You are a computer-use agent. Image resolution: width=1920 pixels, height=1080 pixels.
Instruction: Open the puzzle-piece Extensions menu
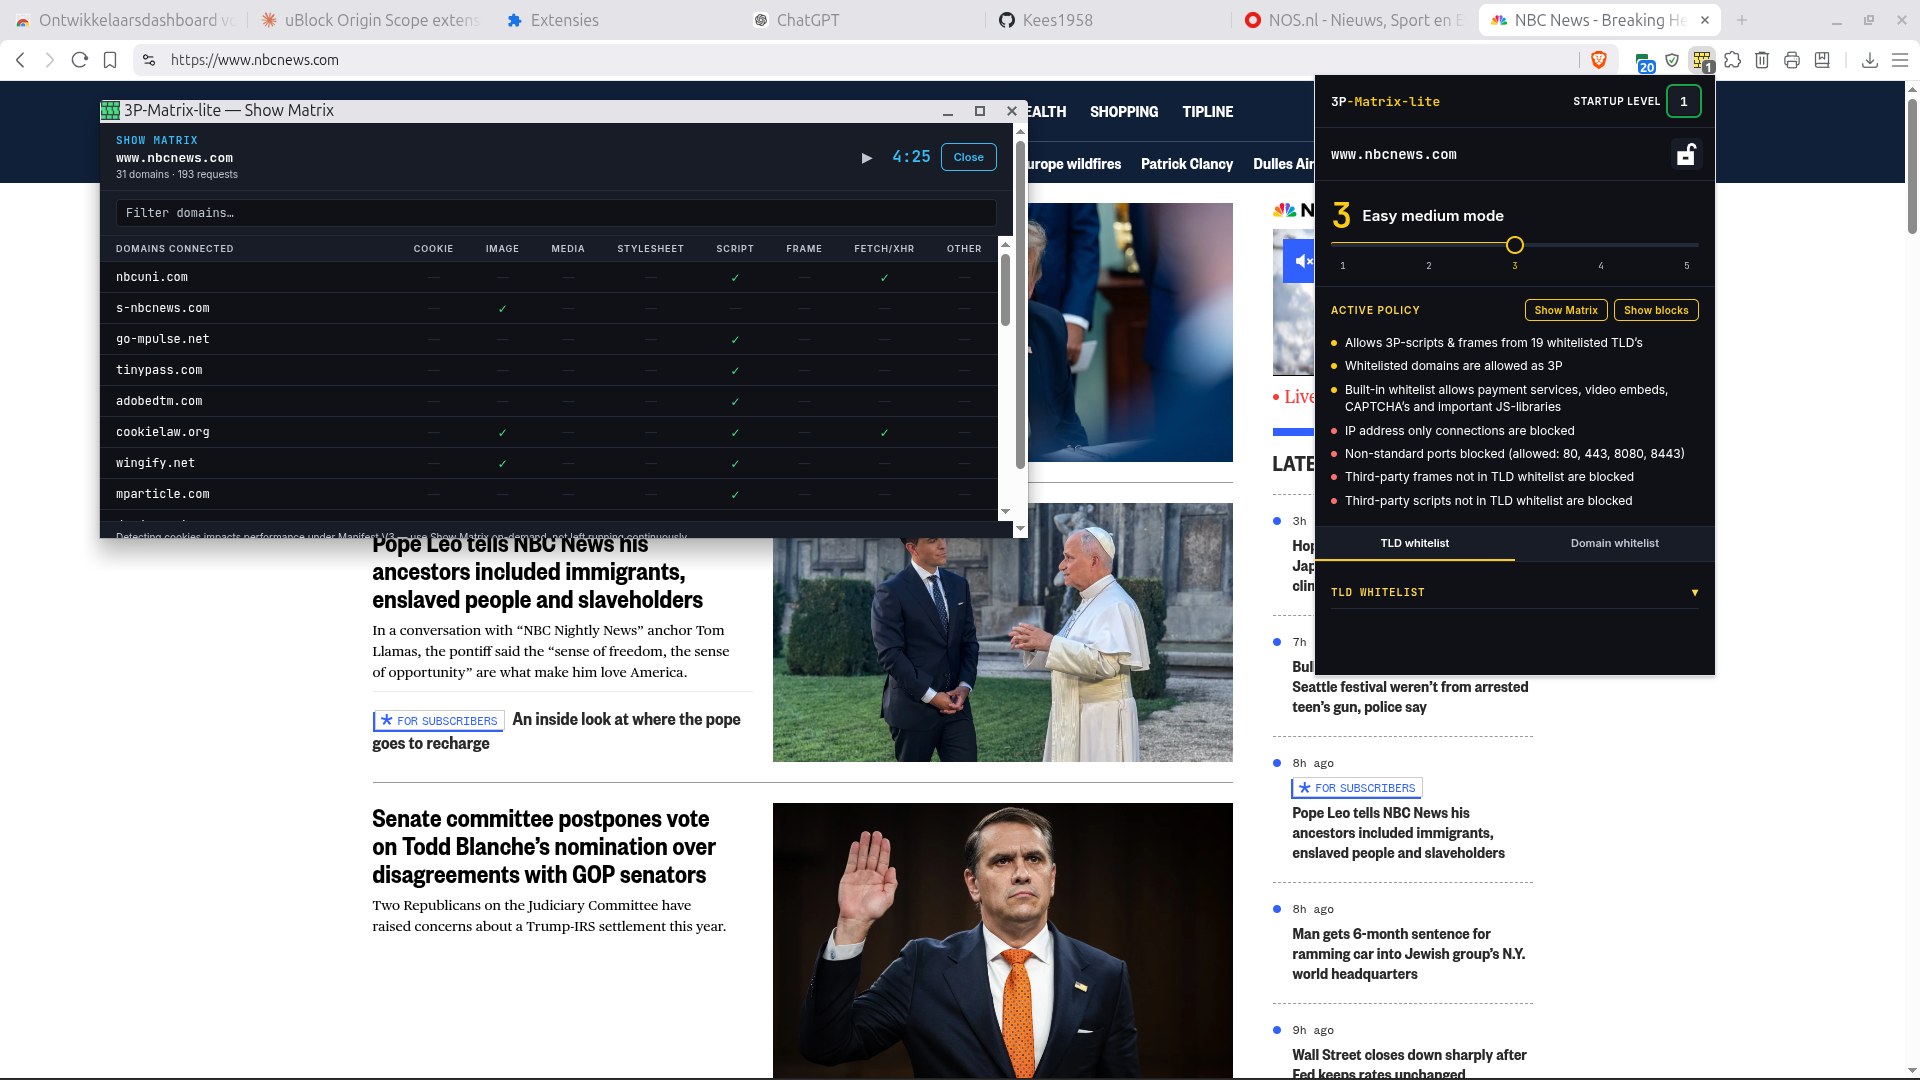pyautogui.click(x=1733, y=60)
